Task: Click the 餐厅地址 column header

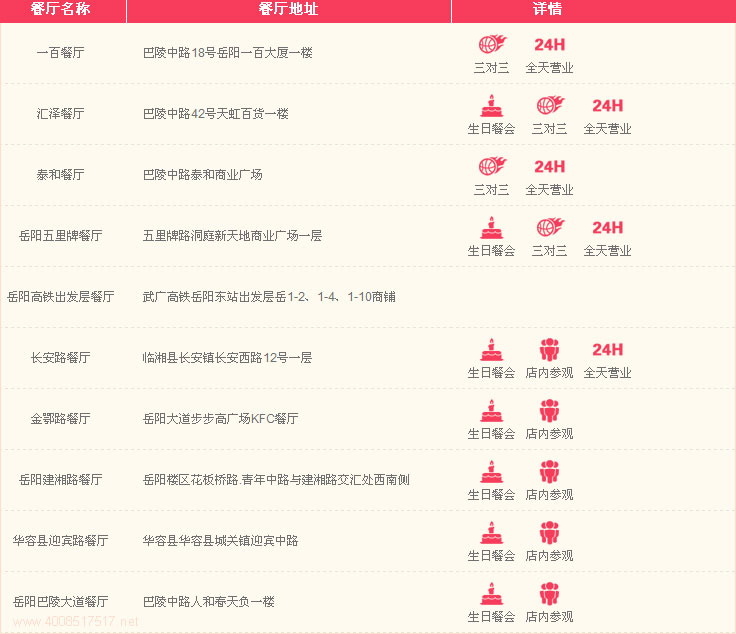Action: [x=288, y=10]
